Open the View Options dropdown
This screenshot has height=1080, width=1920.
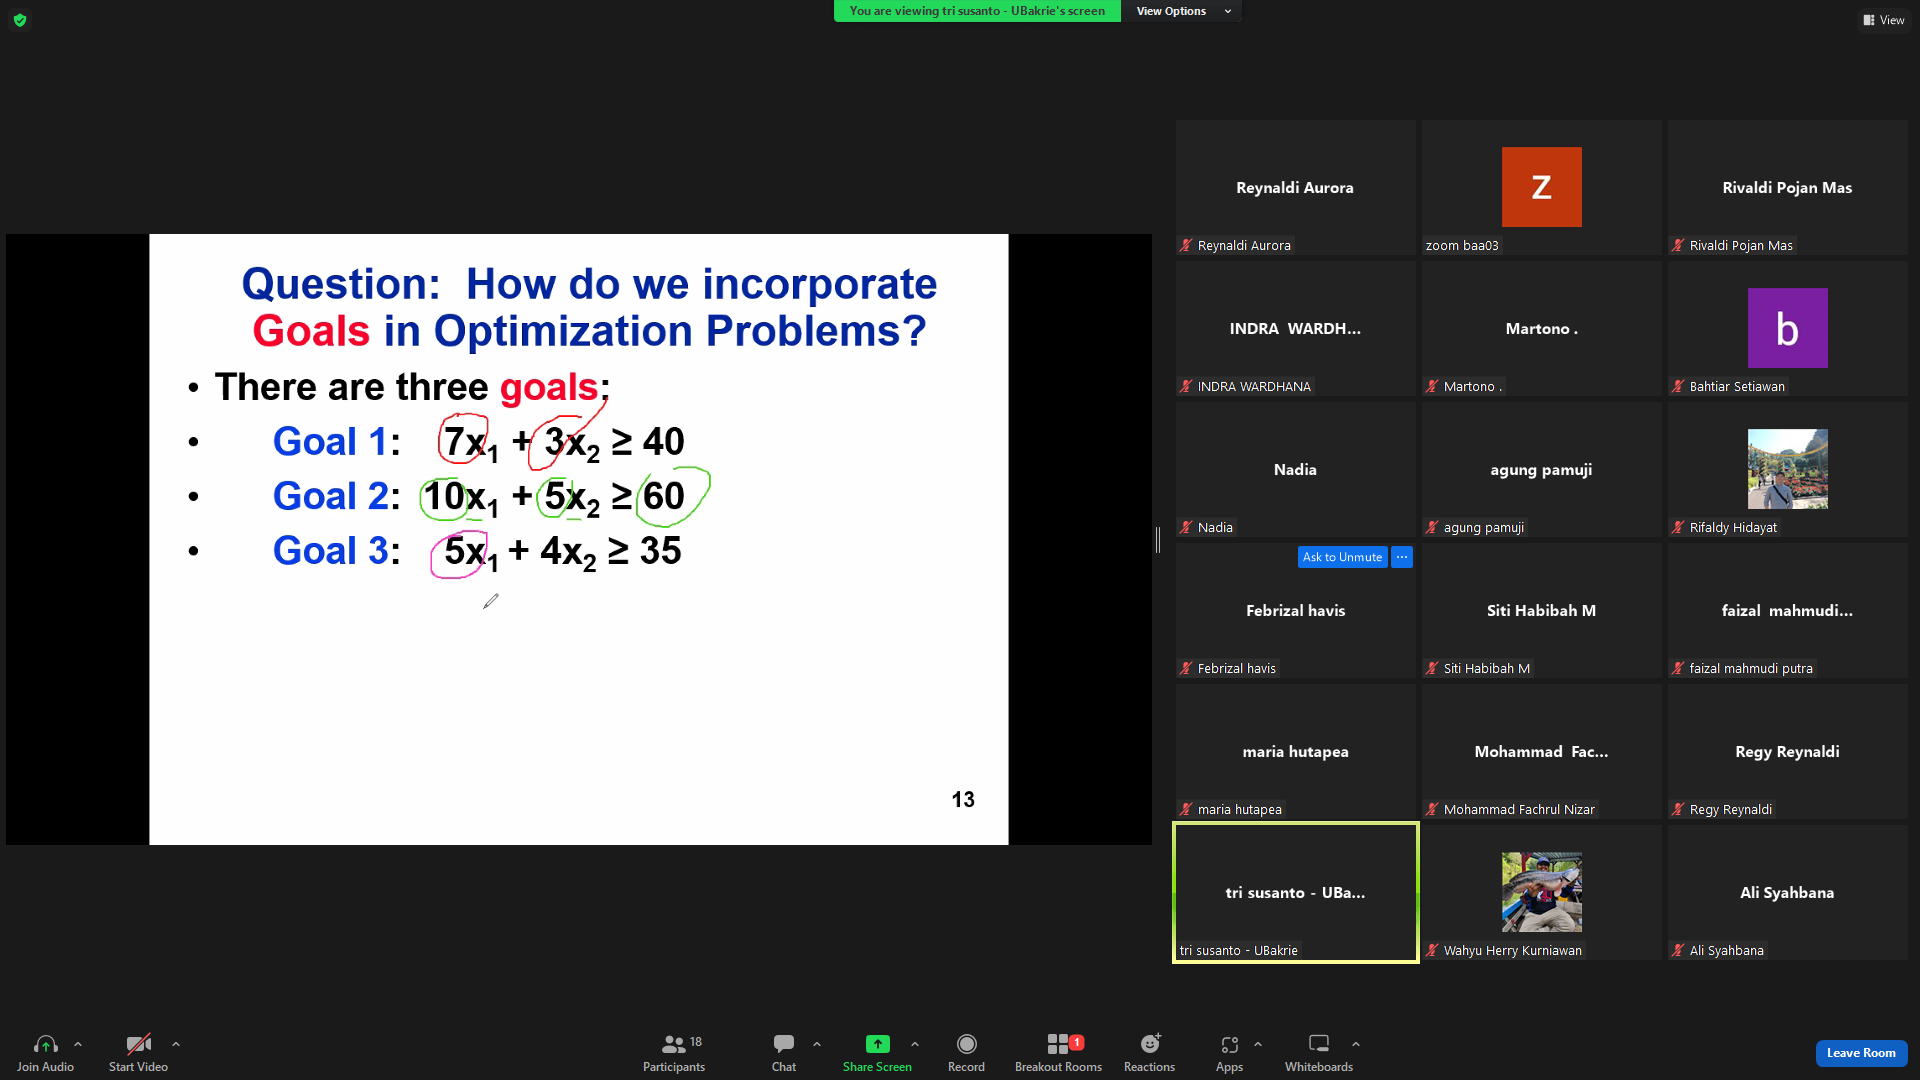click(x=1182, y=11)
